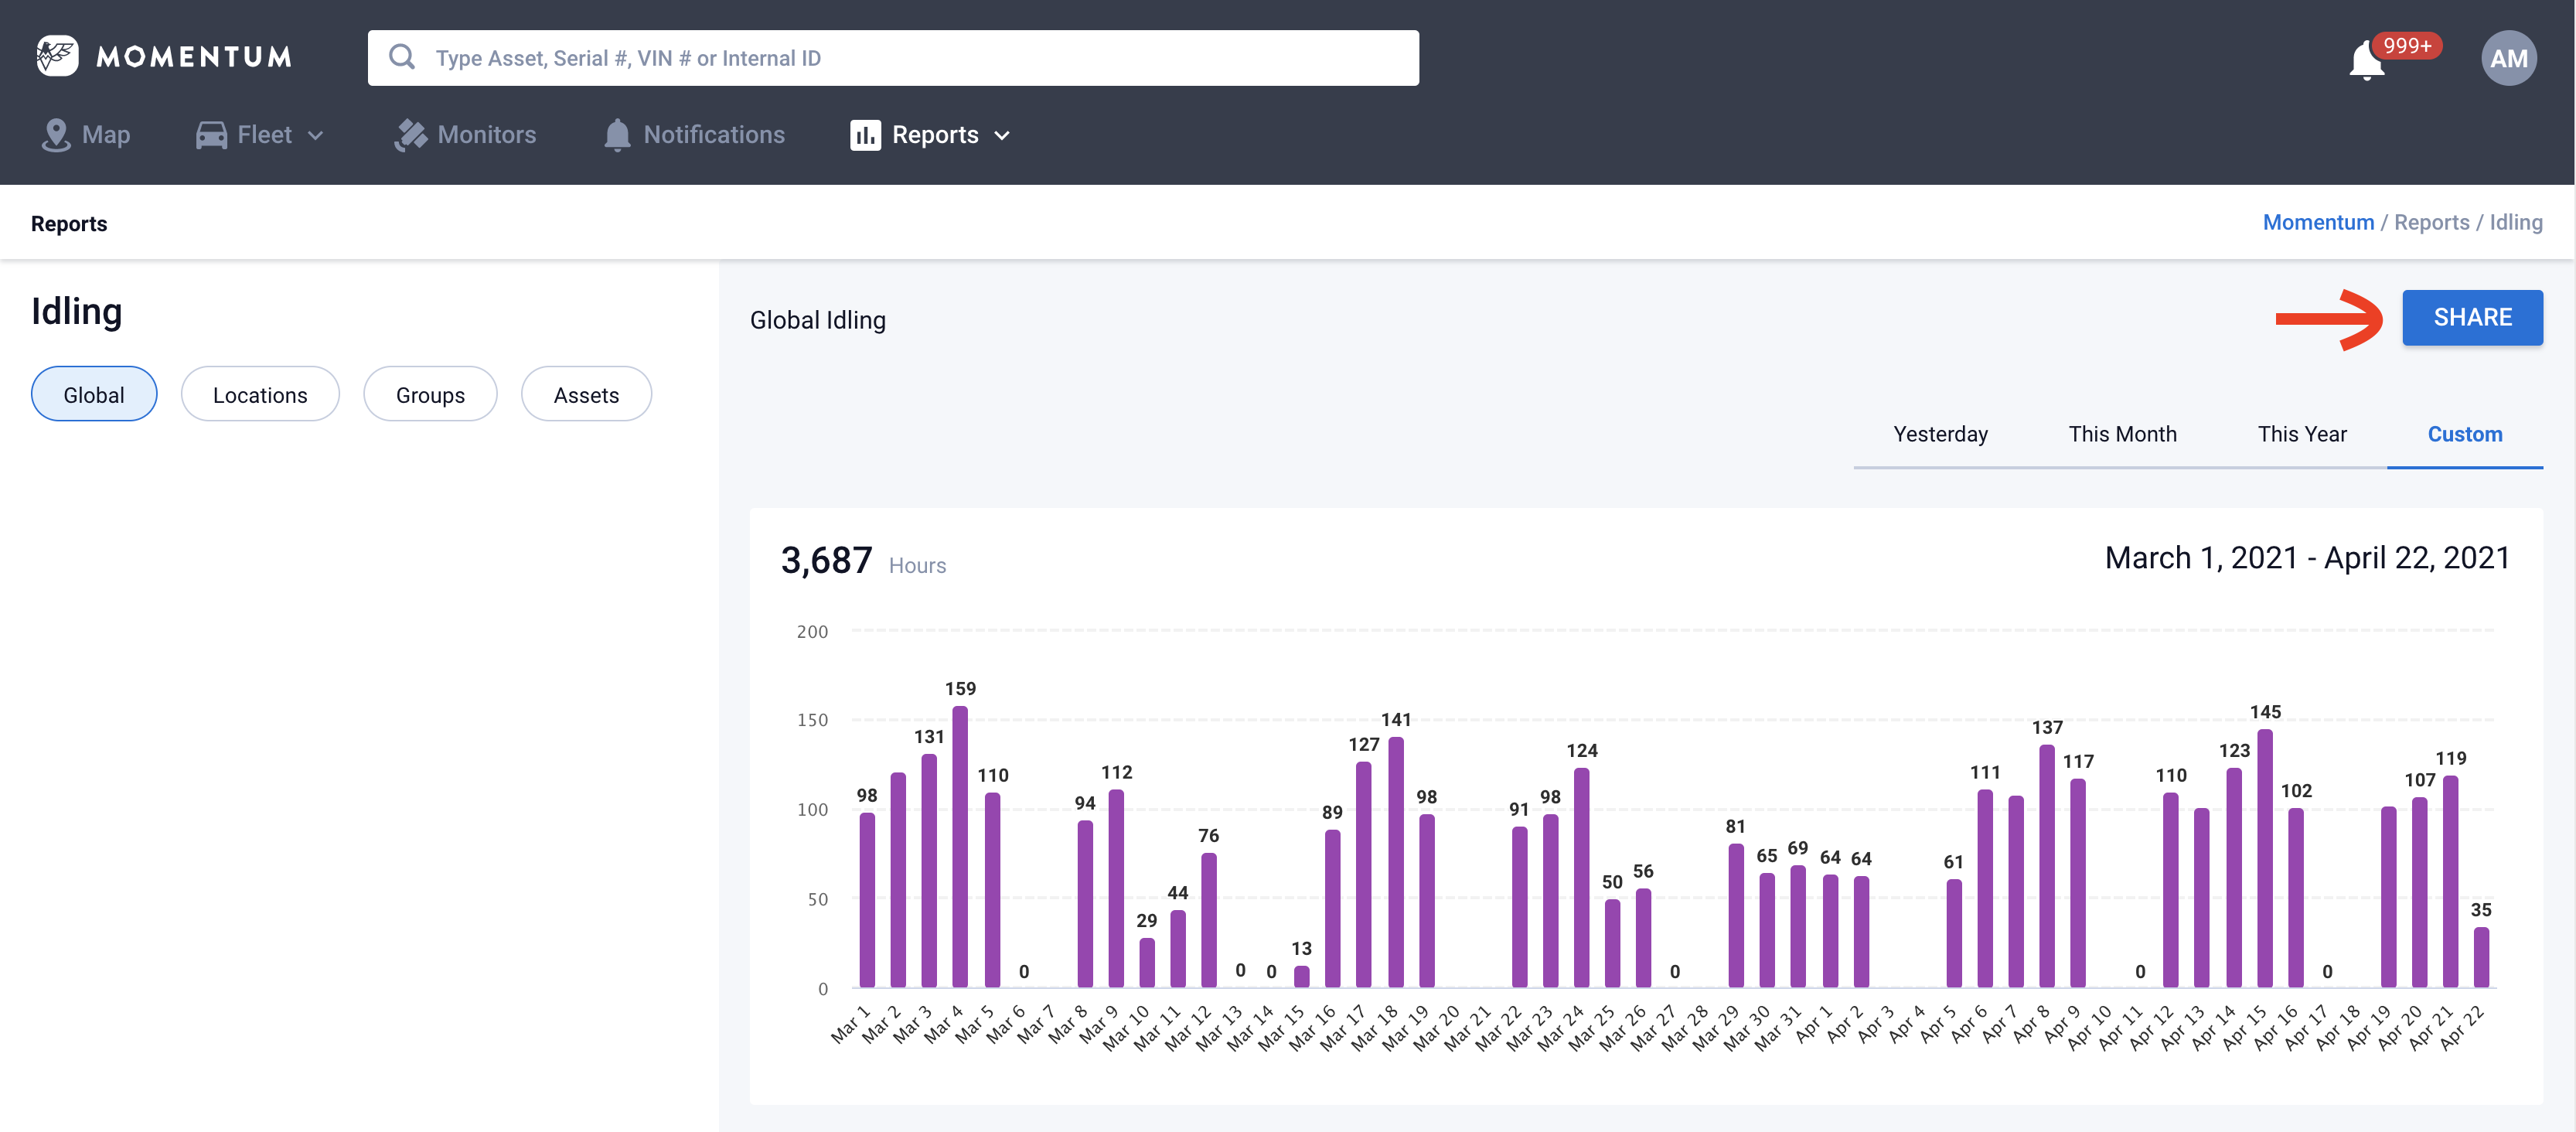This screenshot has width=2576, height=1132.
Task: Open the AM user avatar menu
Action: (2508, 59)
